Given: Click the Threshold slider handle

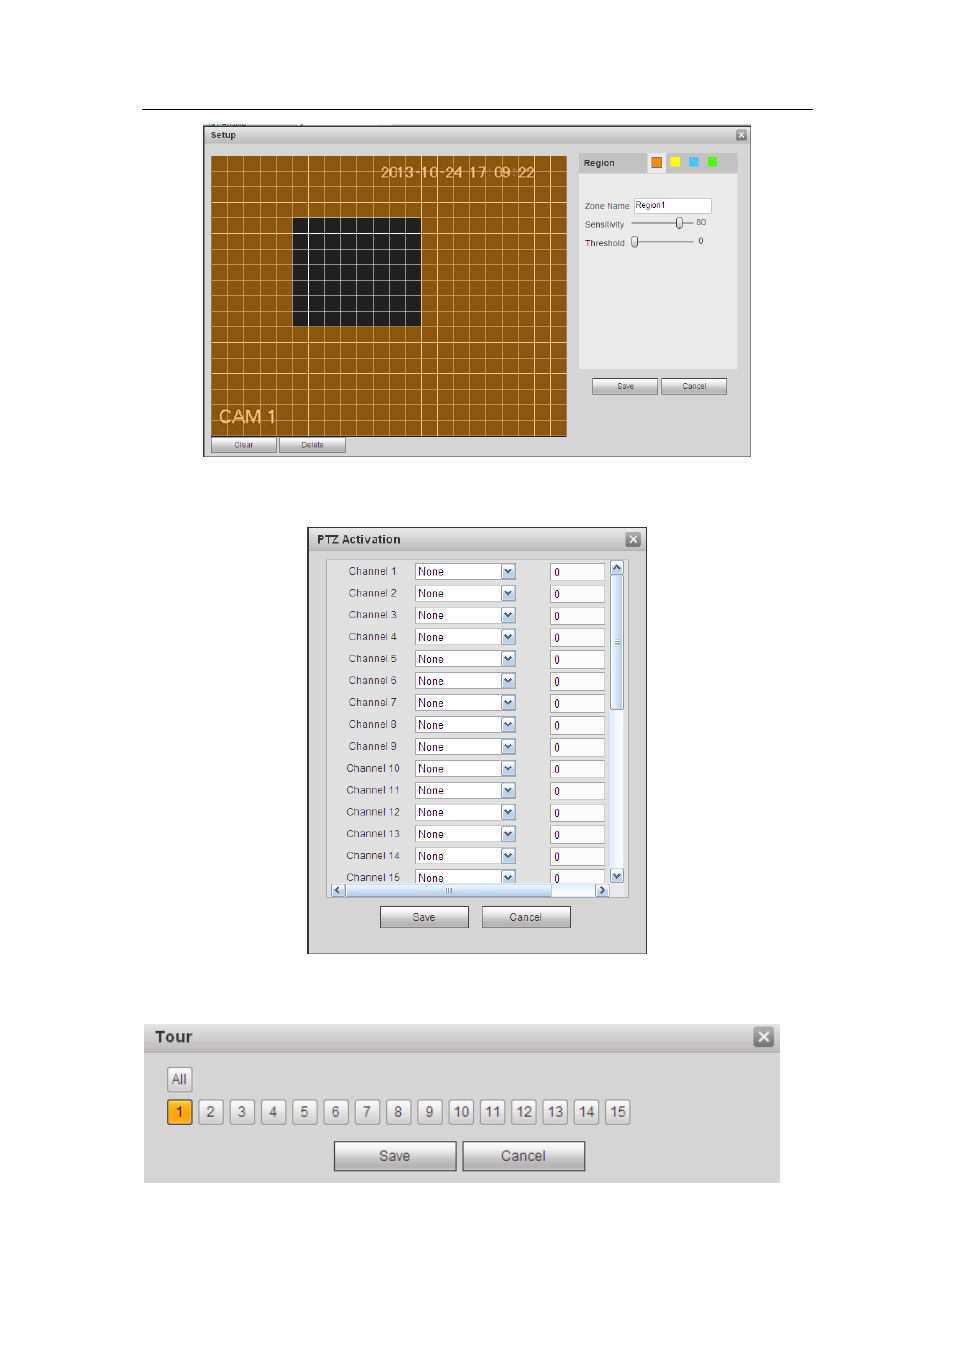Looking at the screenshot, I should tap(635, 242).
